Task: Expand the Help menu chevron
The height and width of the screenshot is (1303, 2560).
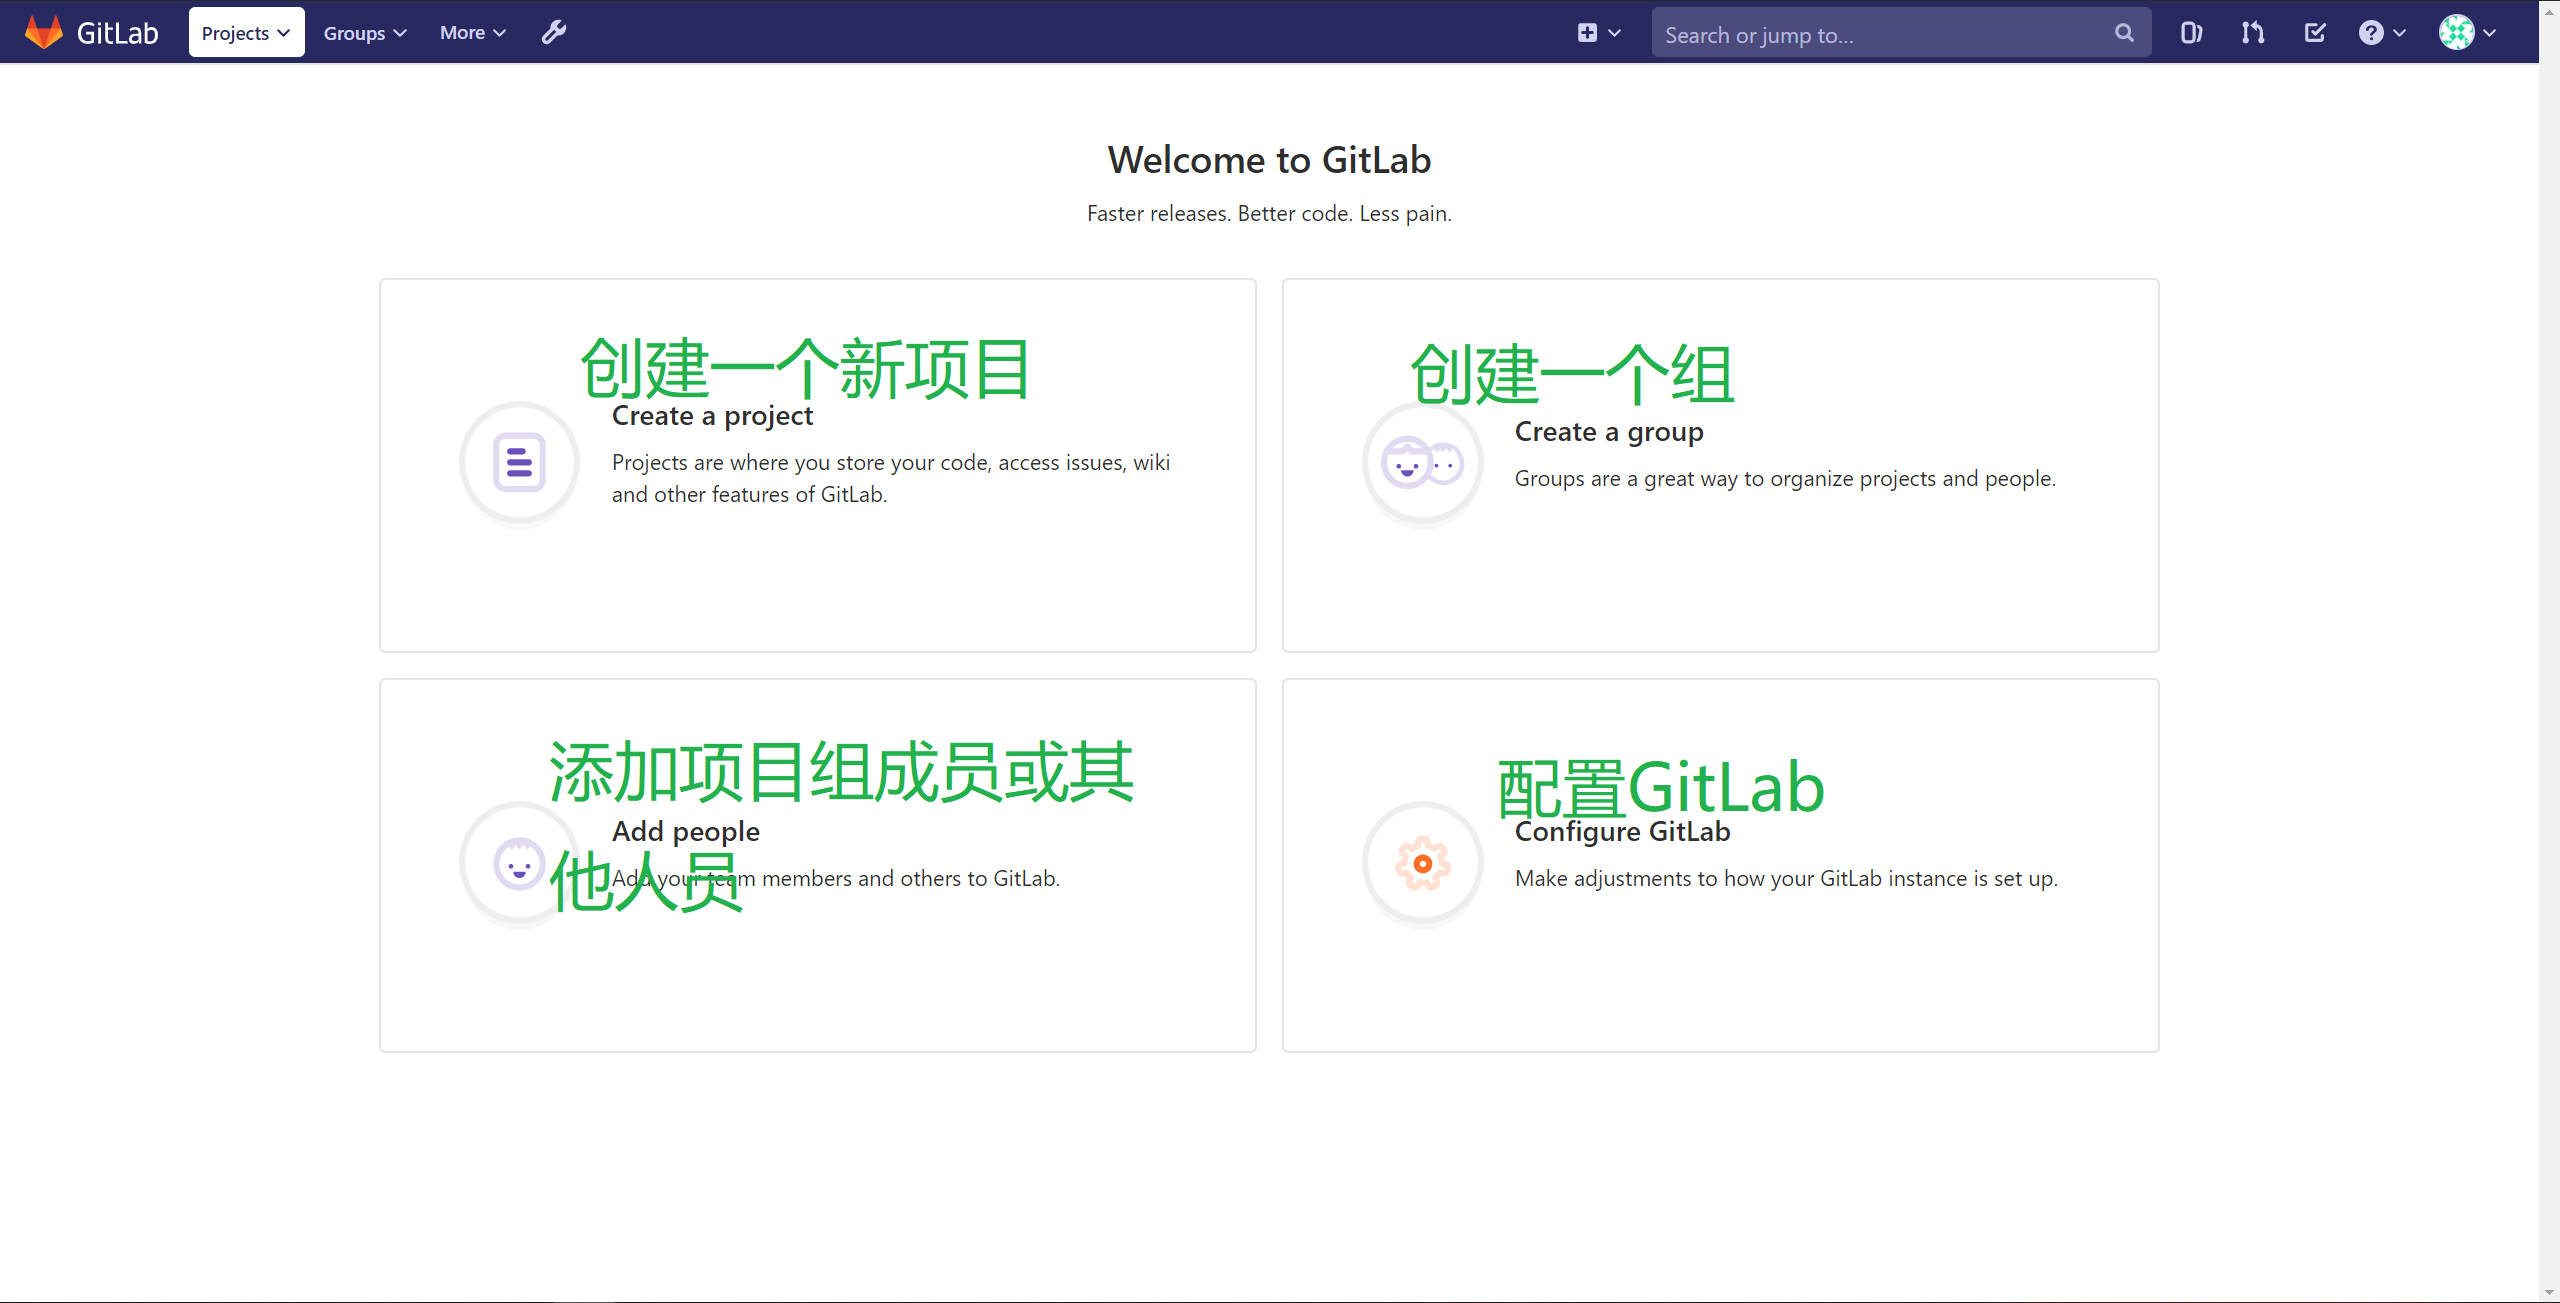Action: 2400,33
